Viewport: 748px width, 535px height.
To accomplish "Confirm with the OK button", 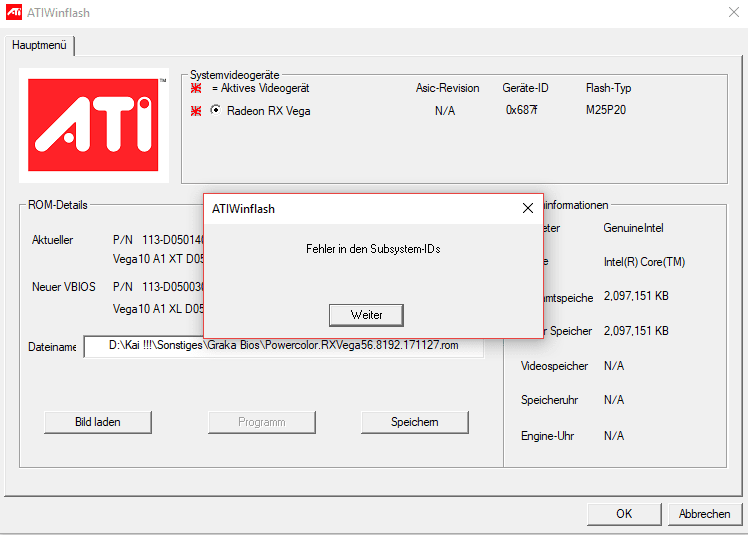I will (624, 514).
